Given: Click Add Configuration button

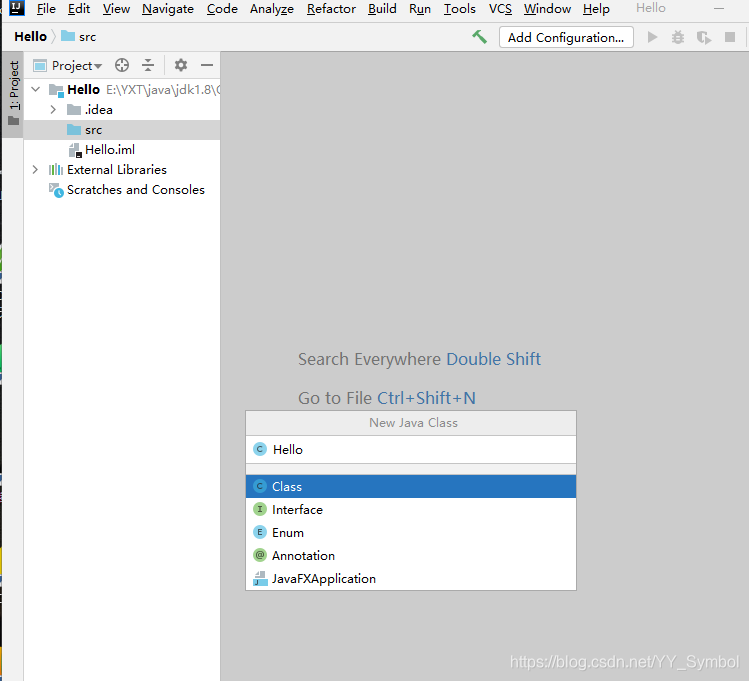Looking at the screenshot, I should coord(566,37).
